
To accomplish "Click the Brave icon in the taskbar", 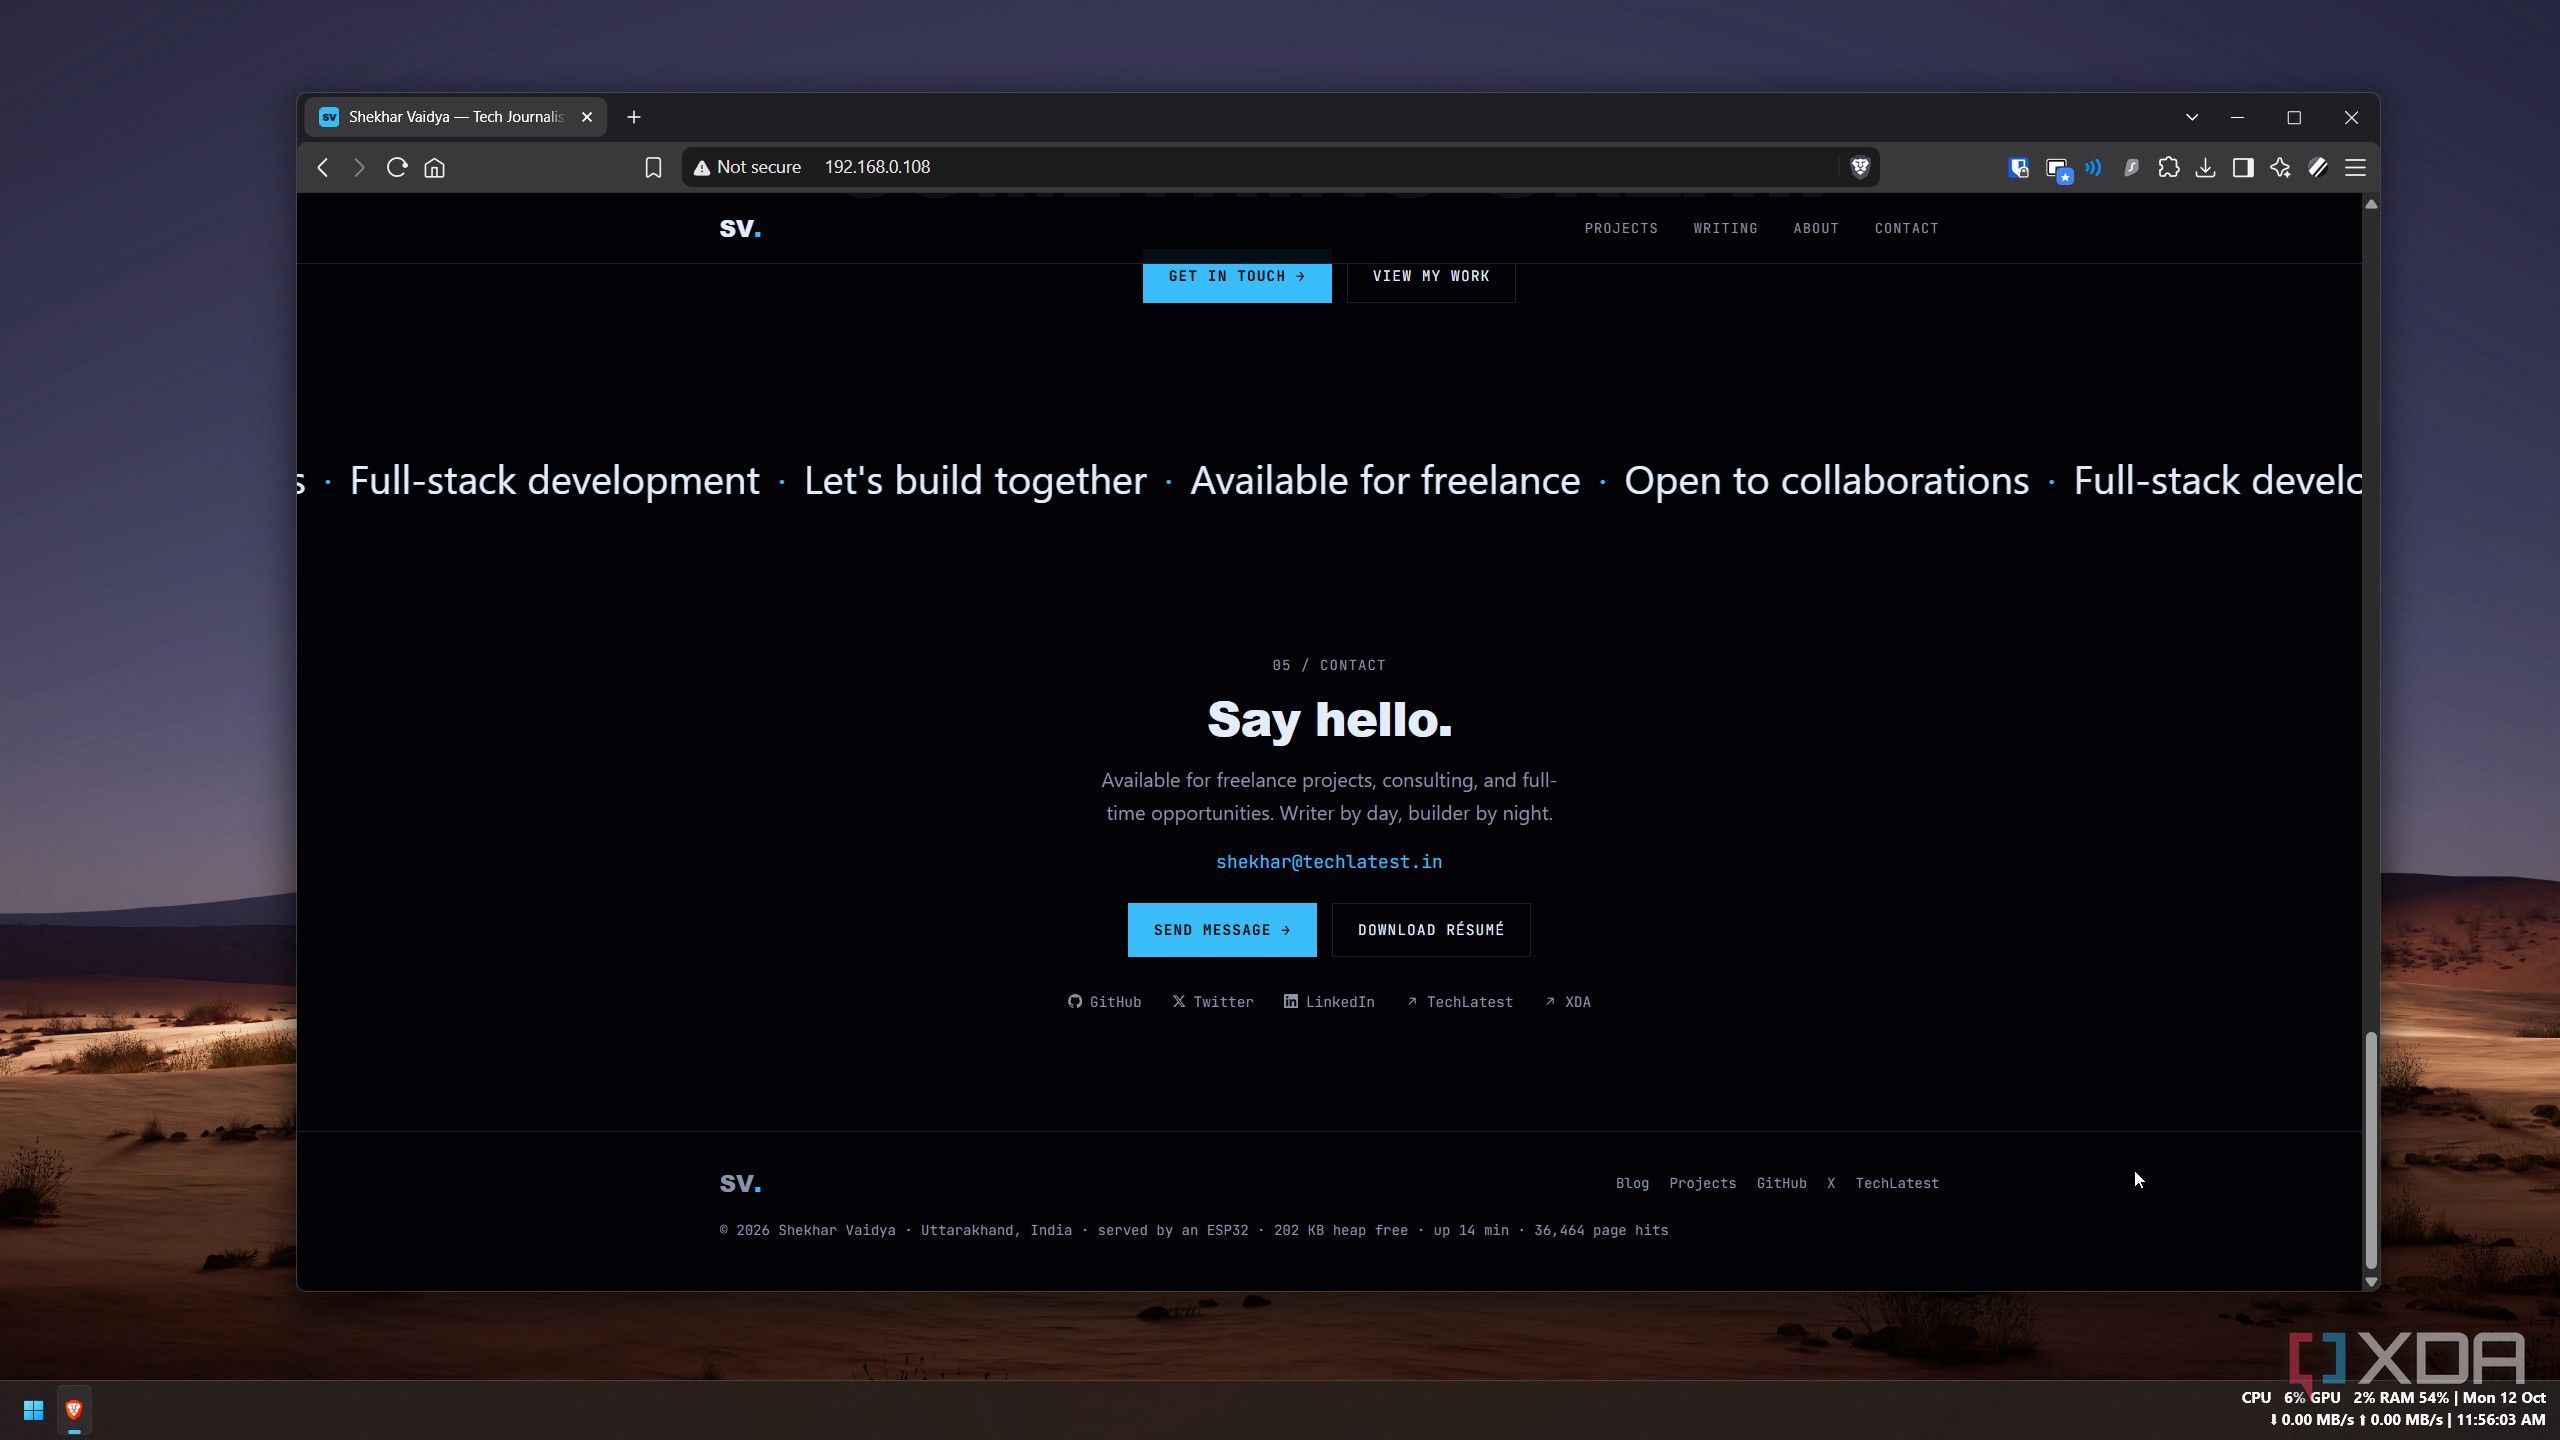I will coord(74,1410).
